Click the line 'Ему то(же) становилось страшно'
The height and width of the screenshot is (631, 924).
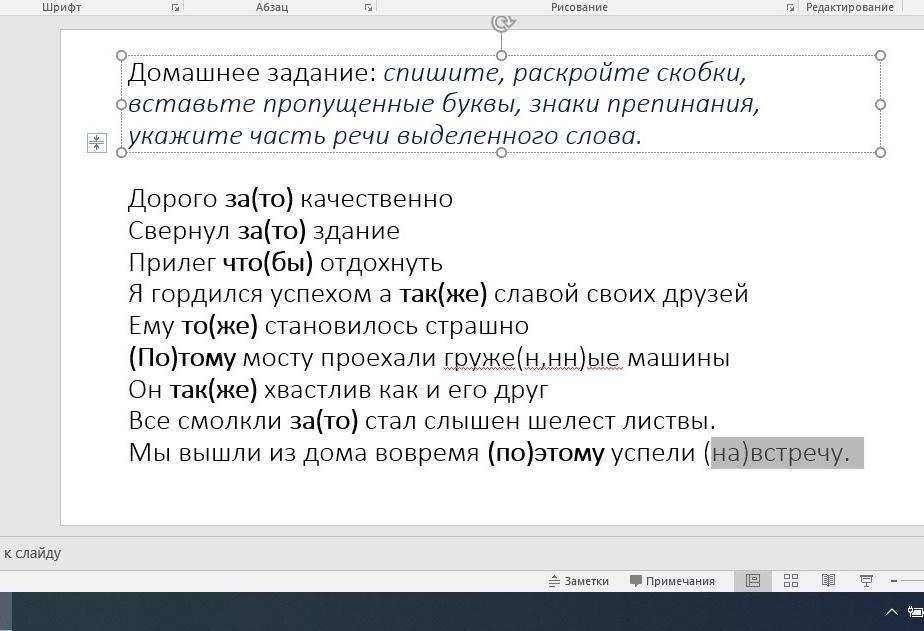click(328, 326)
